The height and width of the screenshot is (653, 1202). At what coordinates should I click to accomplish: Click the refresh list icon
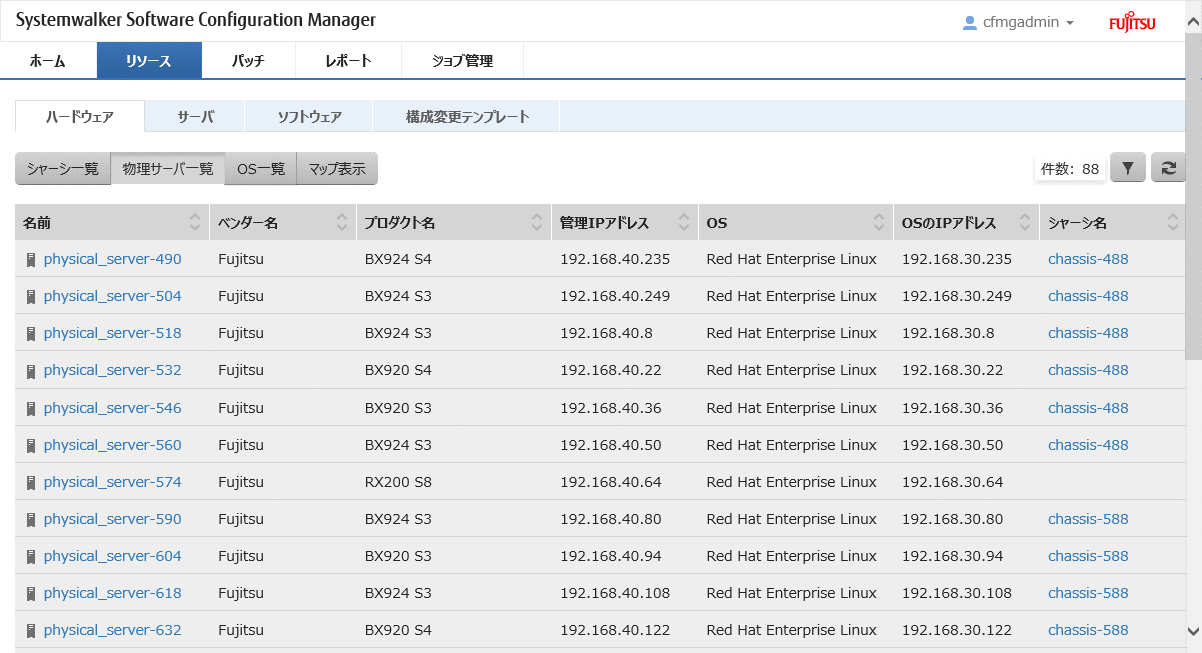(x=1168, y=168)
